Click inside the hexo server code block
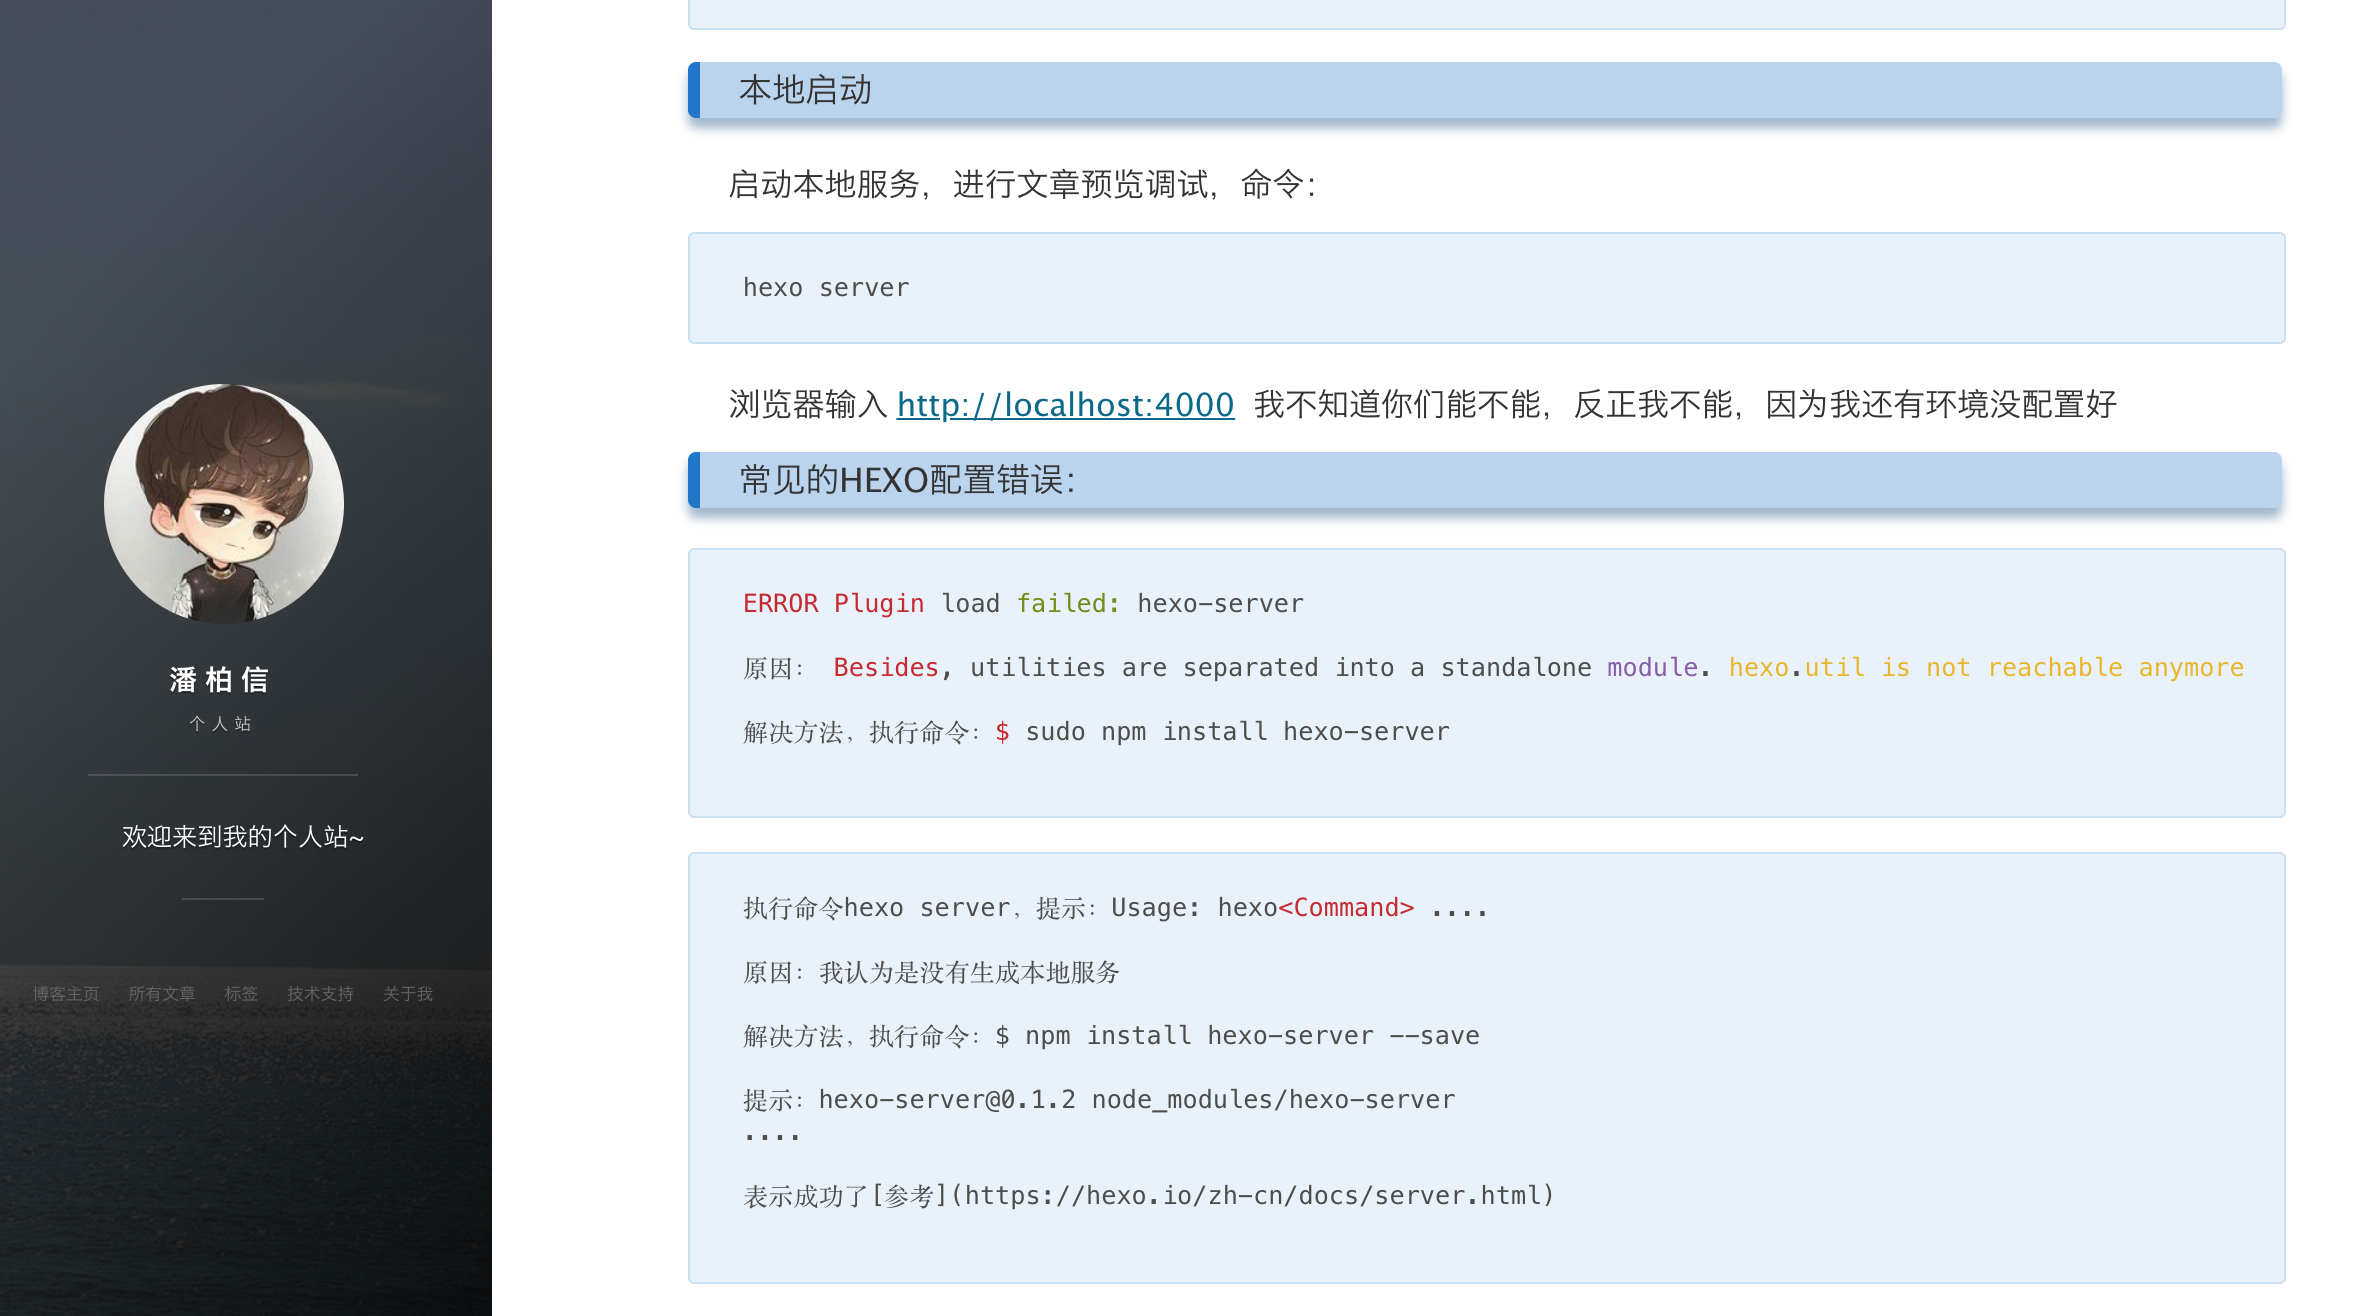 click(826, 288)
